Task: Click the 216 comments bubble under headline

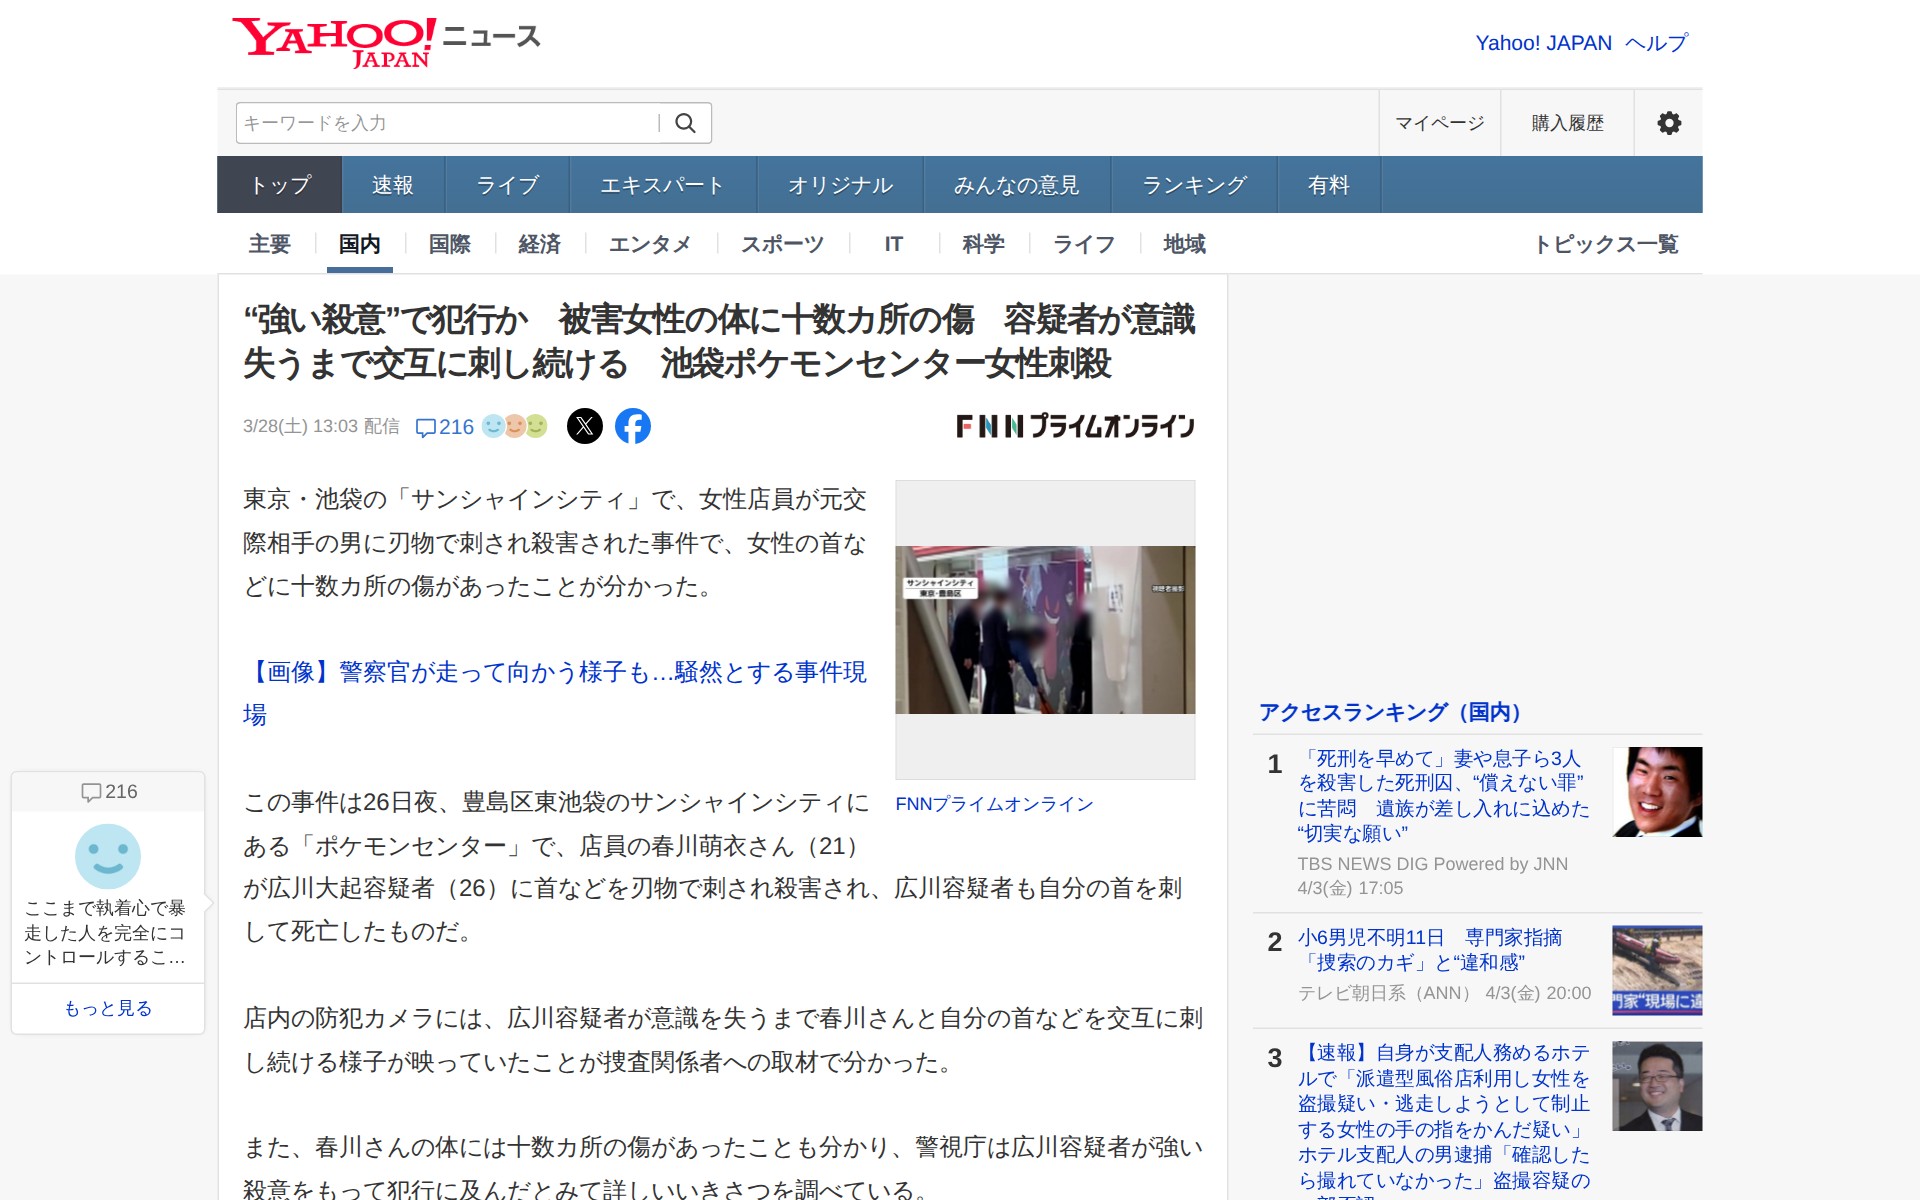Action: 445,427
